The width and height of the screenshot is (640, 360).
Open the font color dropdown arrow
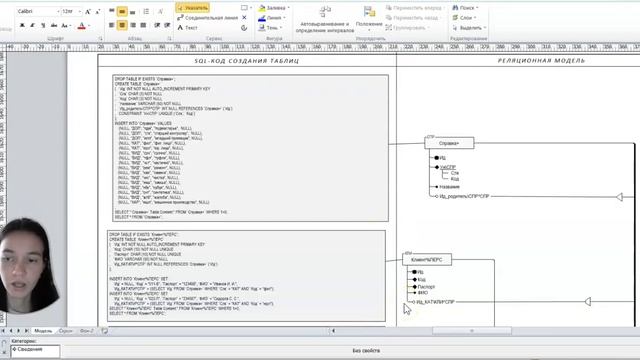coord(89,26)
